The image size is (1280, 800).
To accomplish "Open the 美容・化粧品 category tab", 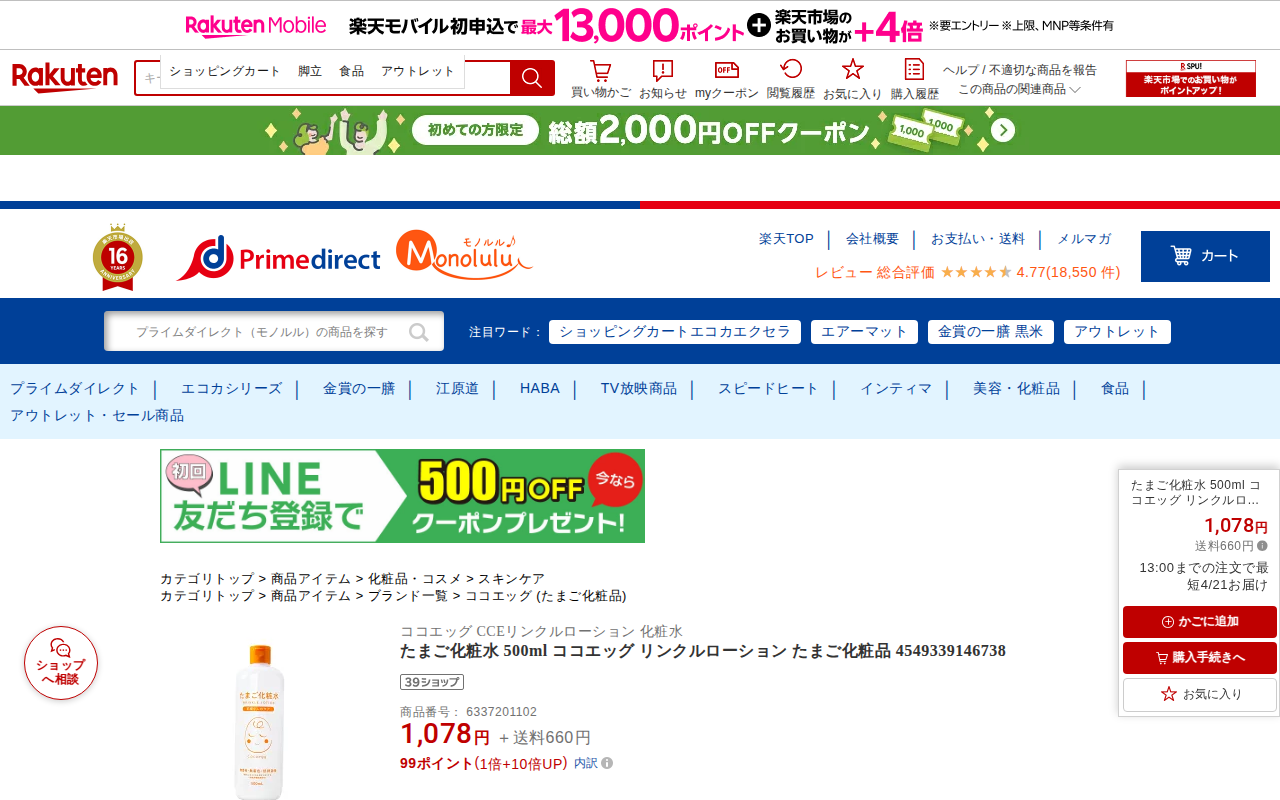I will tap(1016, 389).
